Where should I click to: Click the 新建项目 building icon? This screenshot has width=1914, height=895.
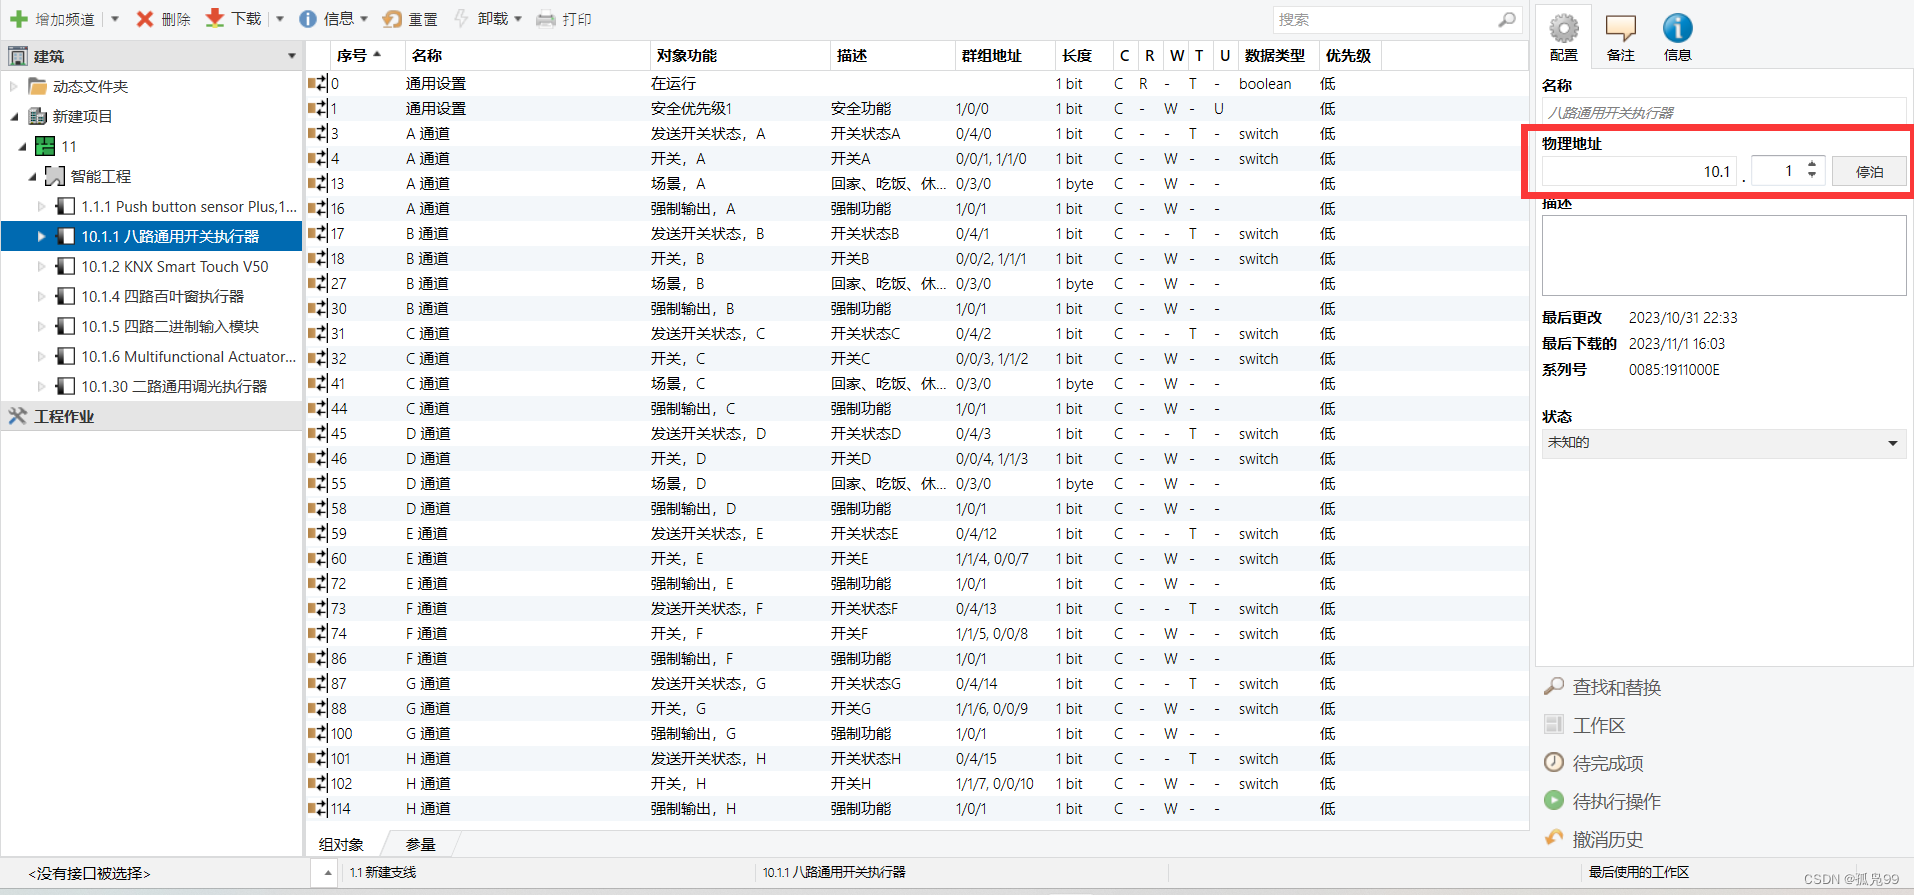point(38,116)
